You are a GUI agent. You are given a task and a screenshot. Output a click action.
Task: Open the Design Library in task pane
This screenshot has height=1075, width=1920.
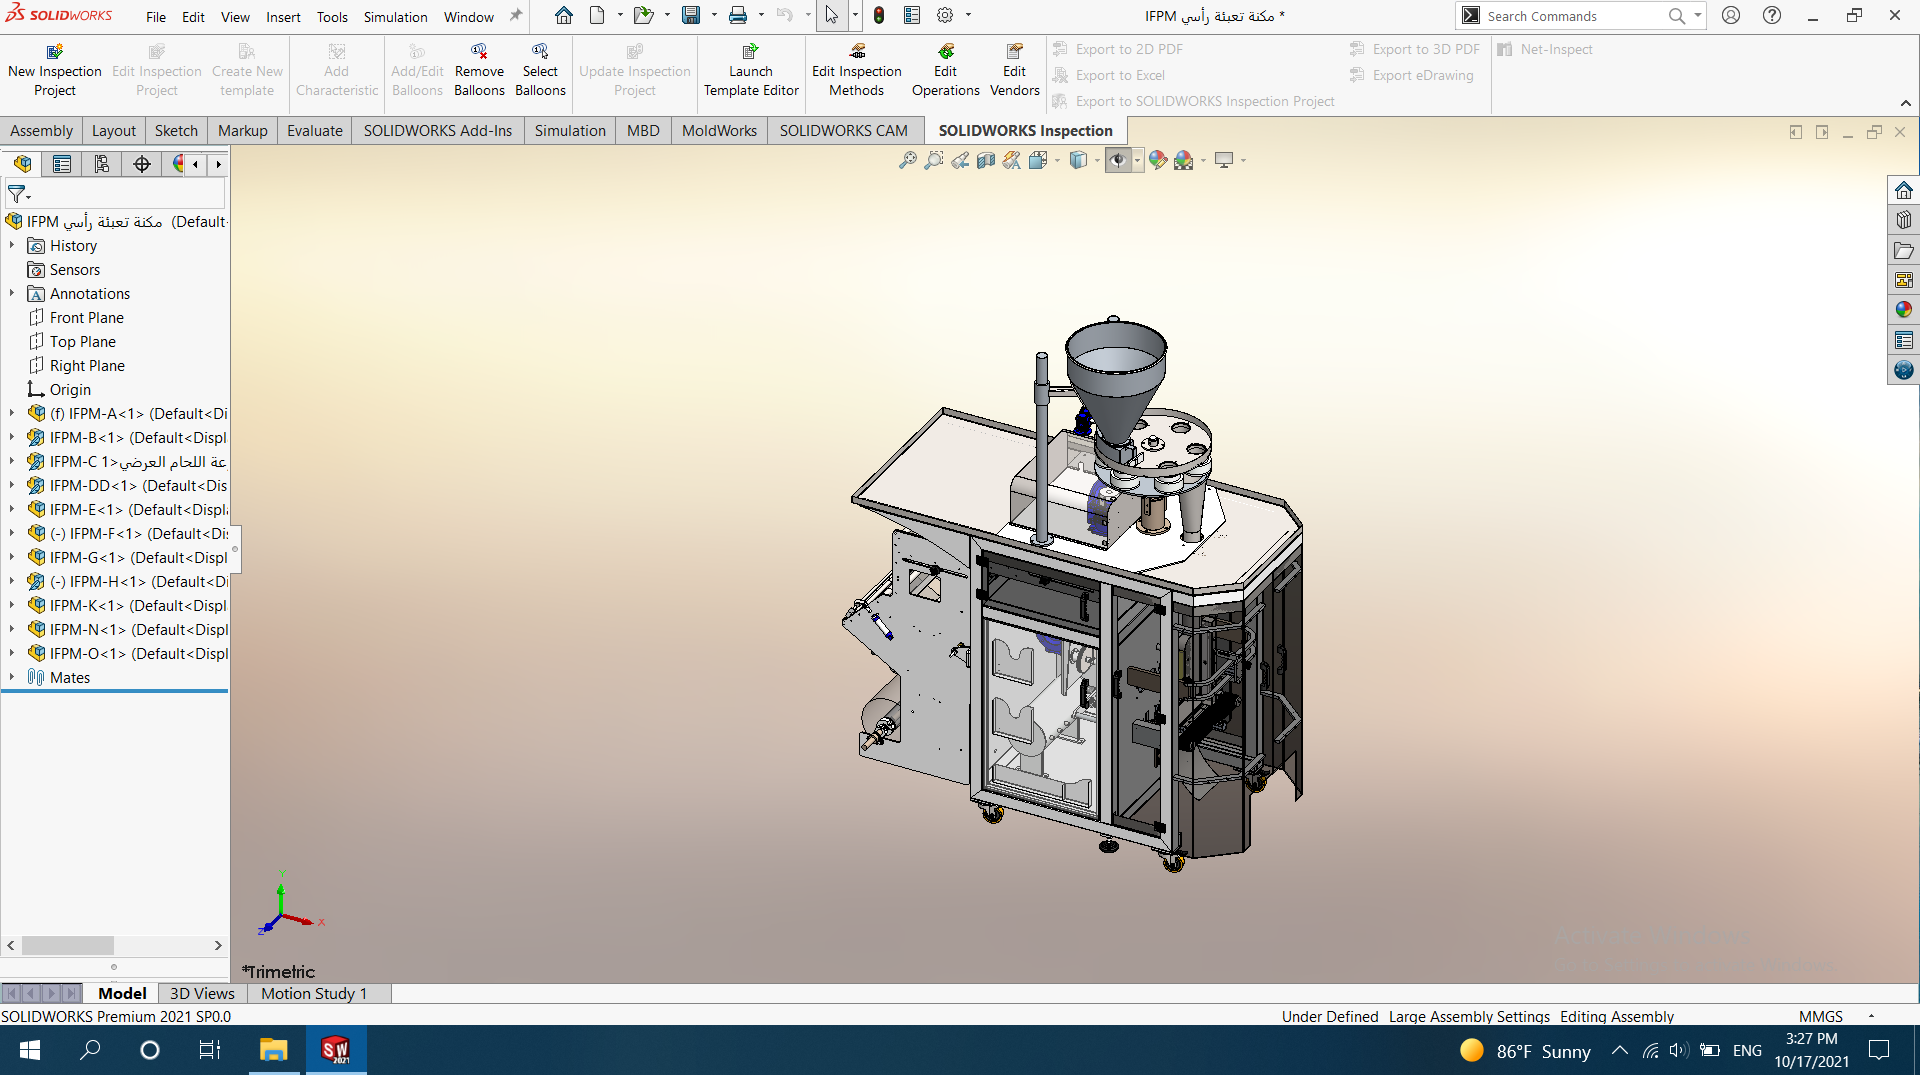(1903, 220)
